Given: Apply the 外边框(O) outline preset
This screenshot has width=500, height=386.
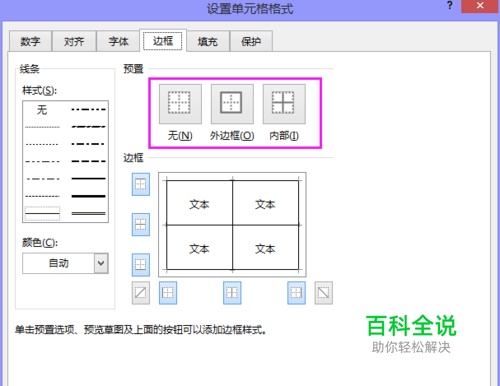Looking at the screenshot, I should (232, 104).
